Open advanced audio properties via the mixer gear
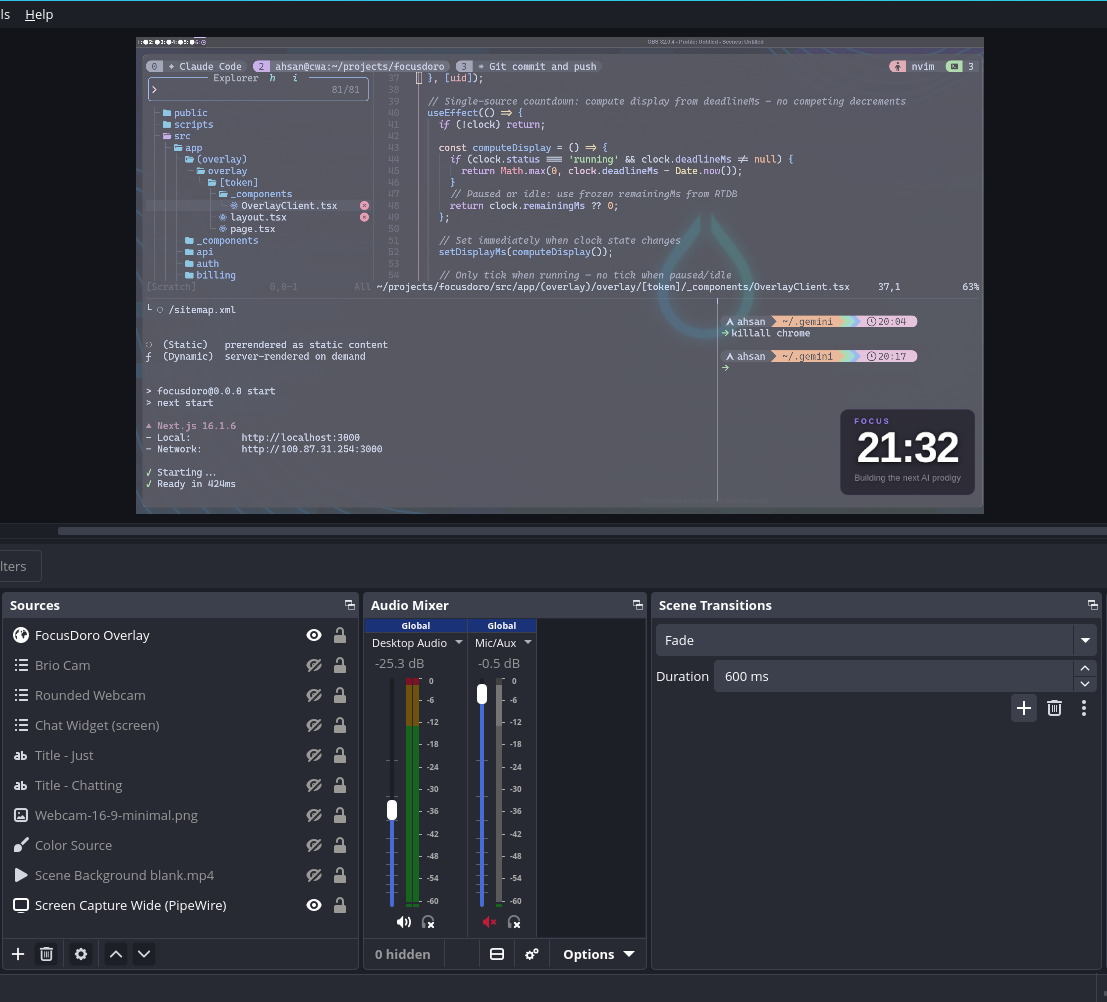 pos(531,953)
